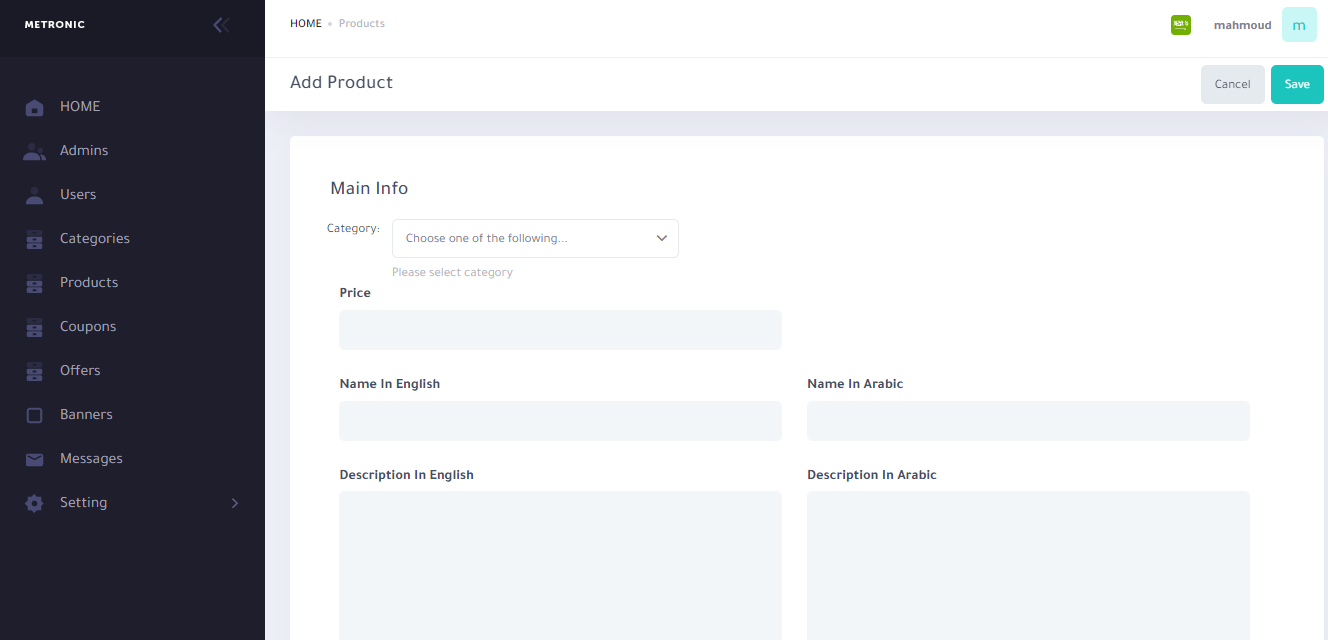The width and height of the screenshot is (1328, 640).
Task: Click the Save button
Action: (1297, 85)
